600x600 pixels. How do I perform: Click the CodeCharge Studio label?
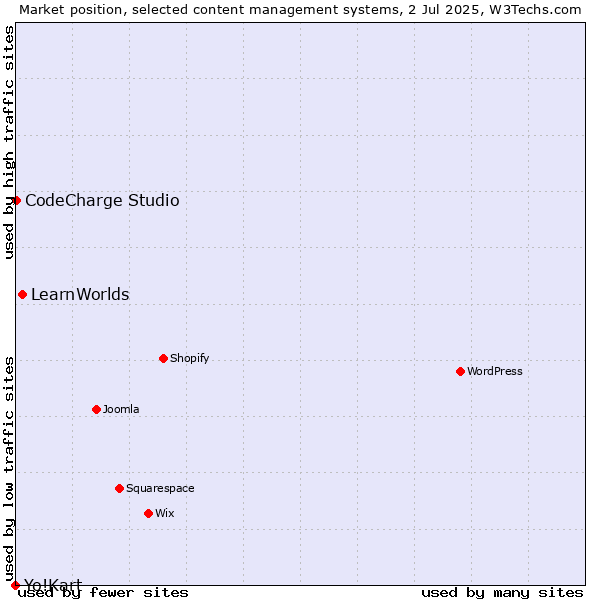pos(102,201)
